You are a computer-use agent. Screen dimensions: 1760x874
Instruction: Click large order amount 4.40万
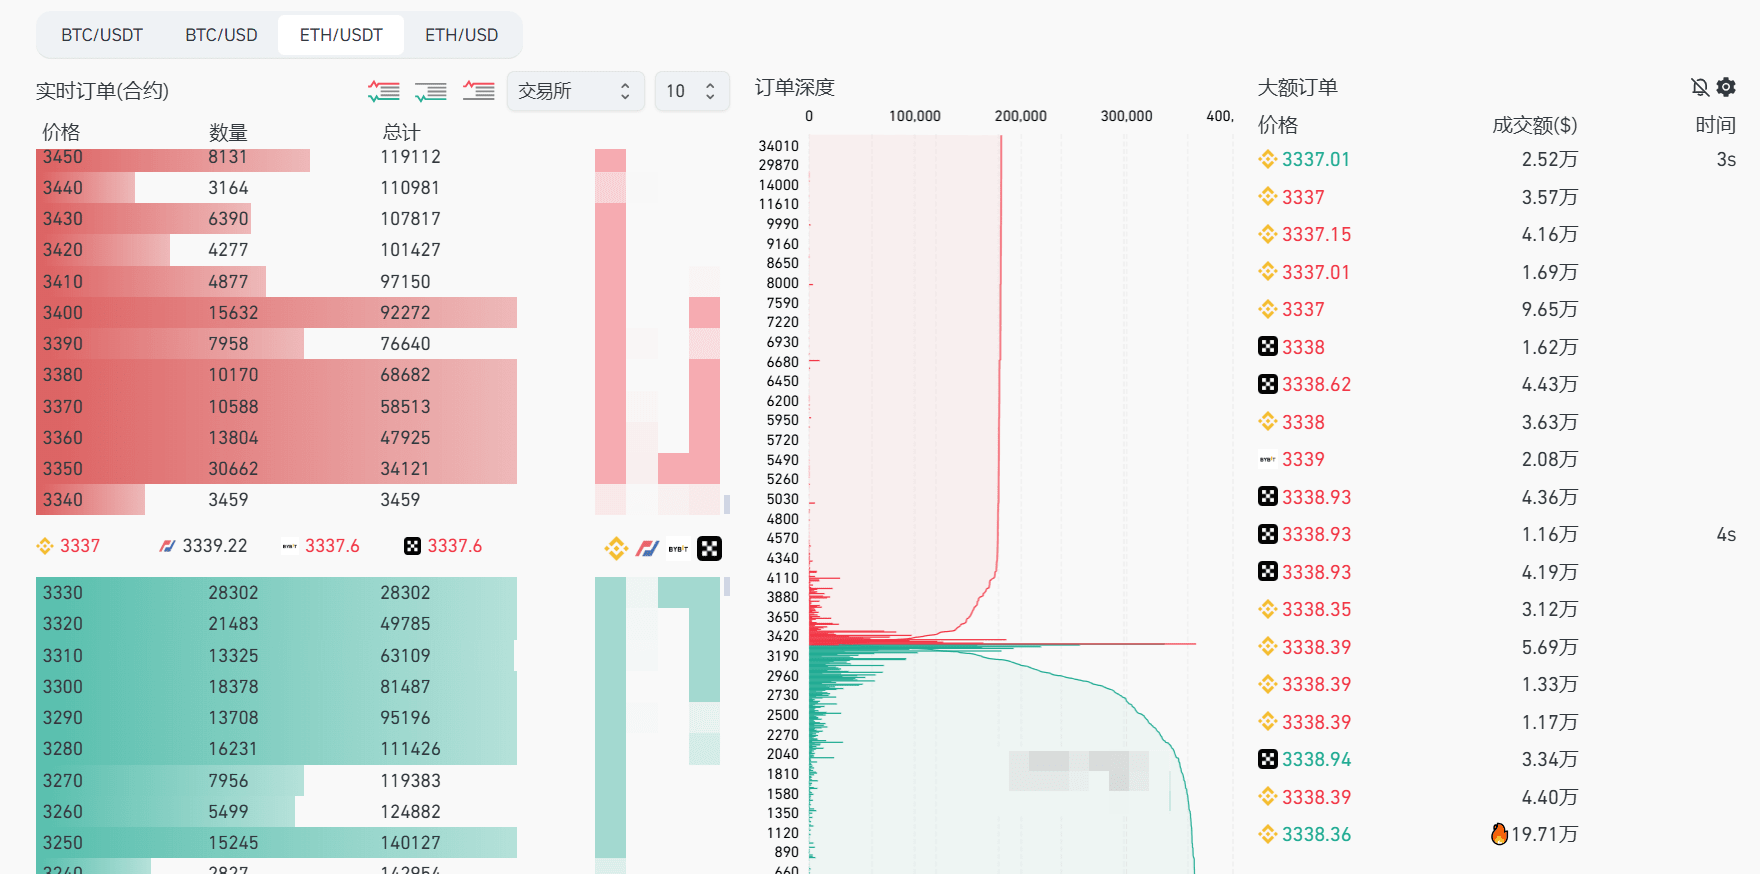click(1549, 797)
